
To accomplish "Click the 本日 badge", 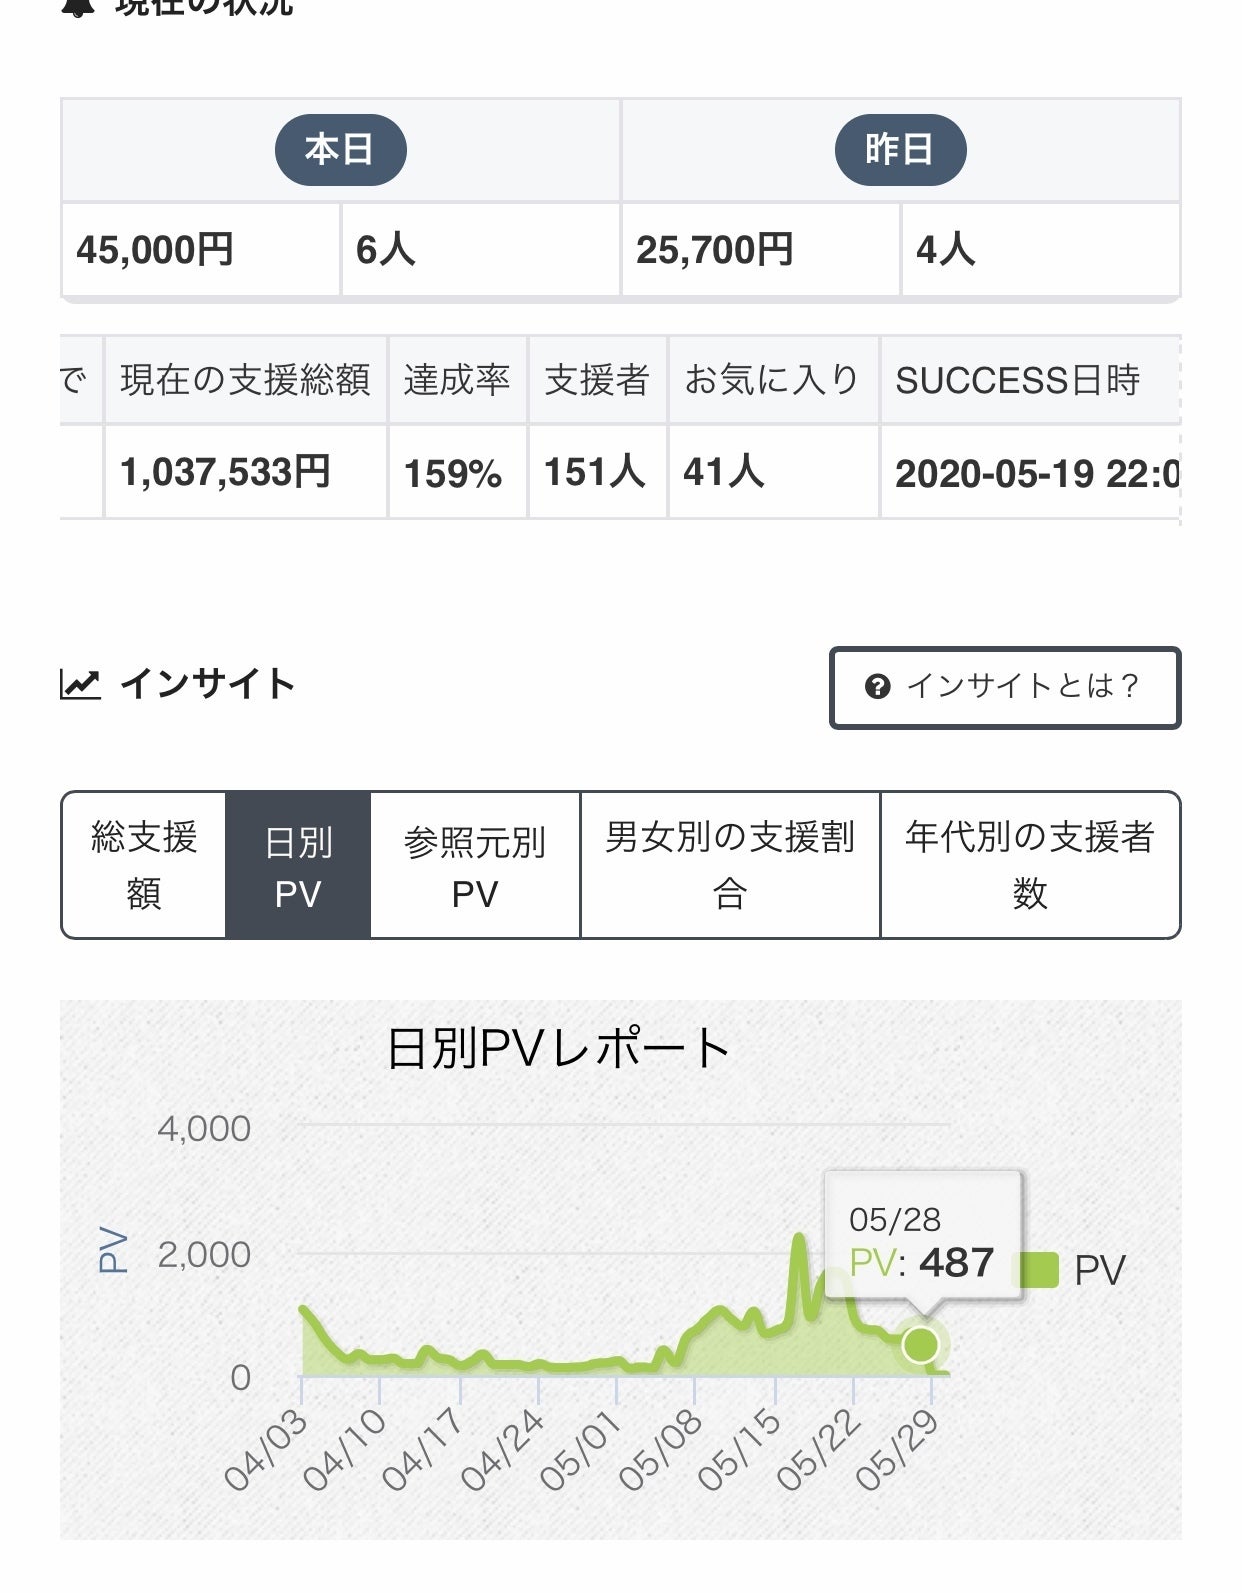I will click(340, 150).
